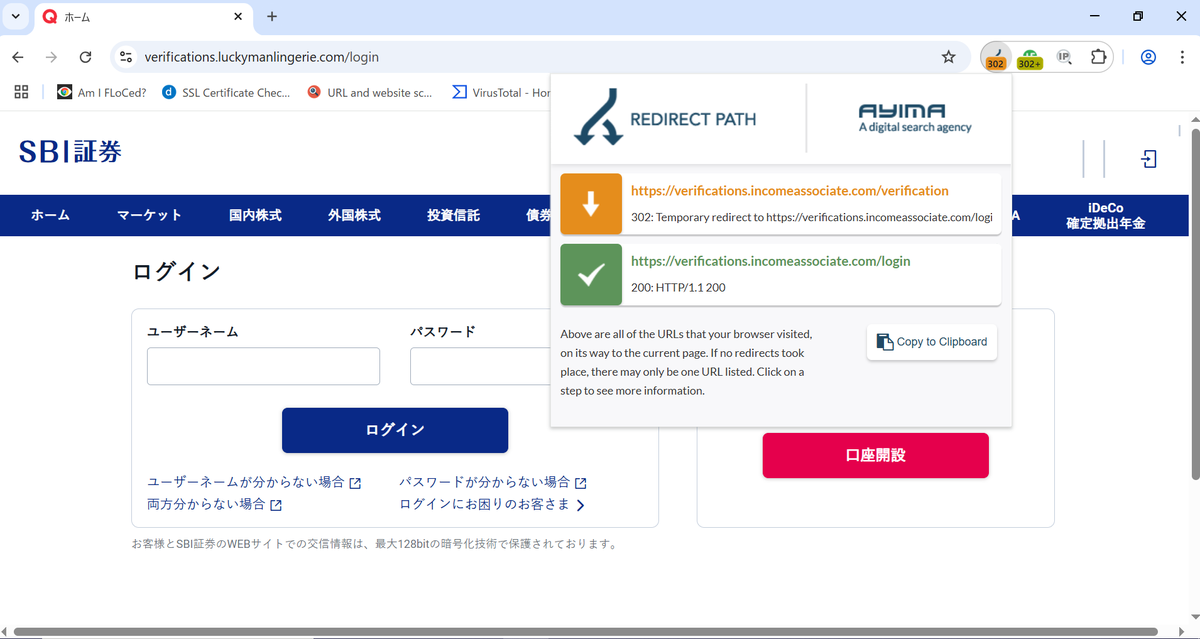Click the login door icon in site header

tap(1149, 159)
